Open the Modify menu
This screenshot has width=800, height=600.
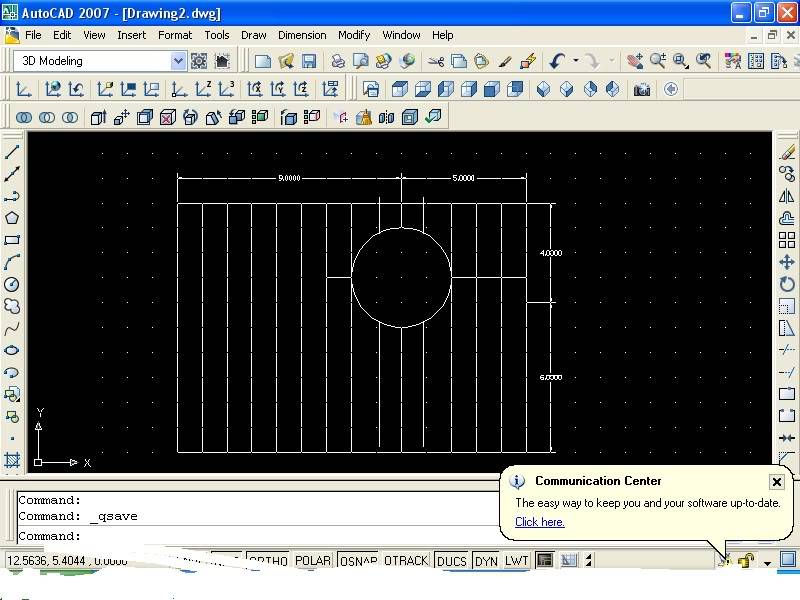pyautogui.click(x=354, y=35)
